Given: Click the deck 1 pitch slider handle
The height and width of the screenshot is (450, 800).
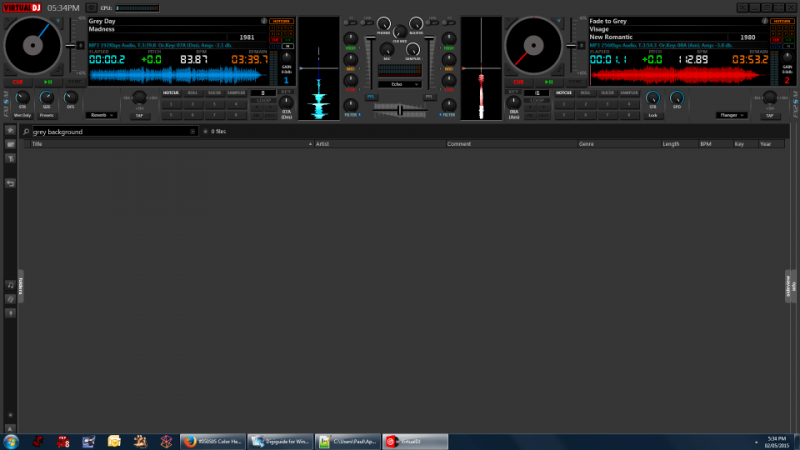Looking at the screenshot, I should (70, 45).
